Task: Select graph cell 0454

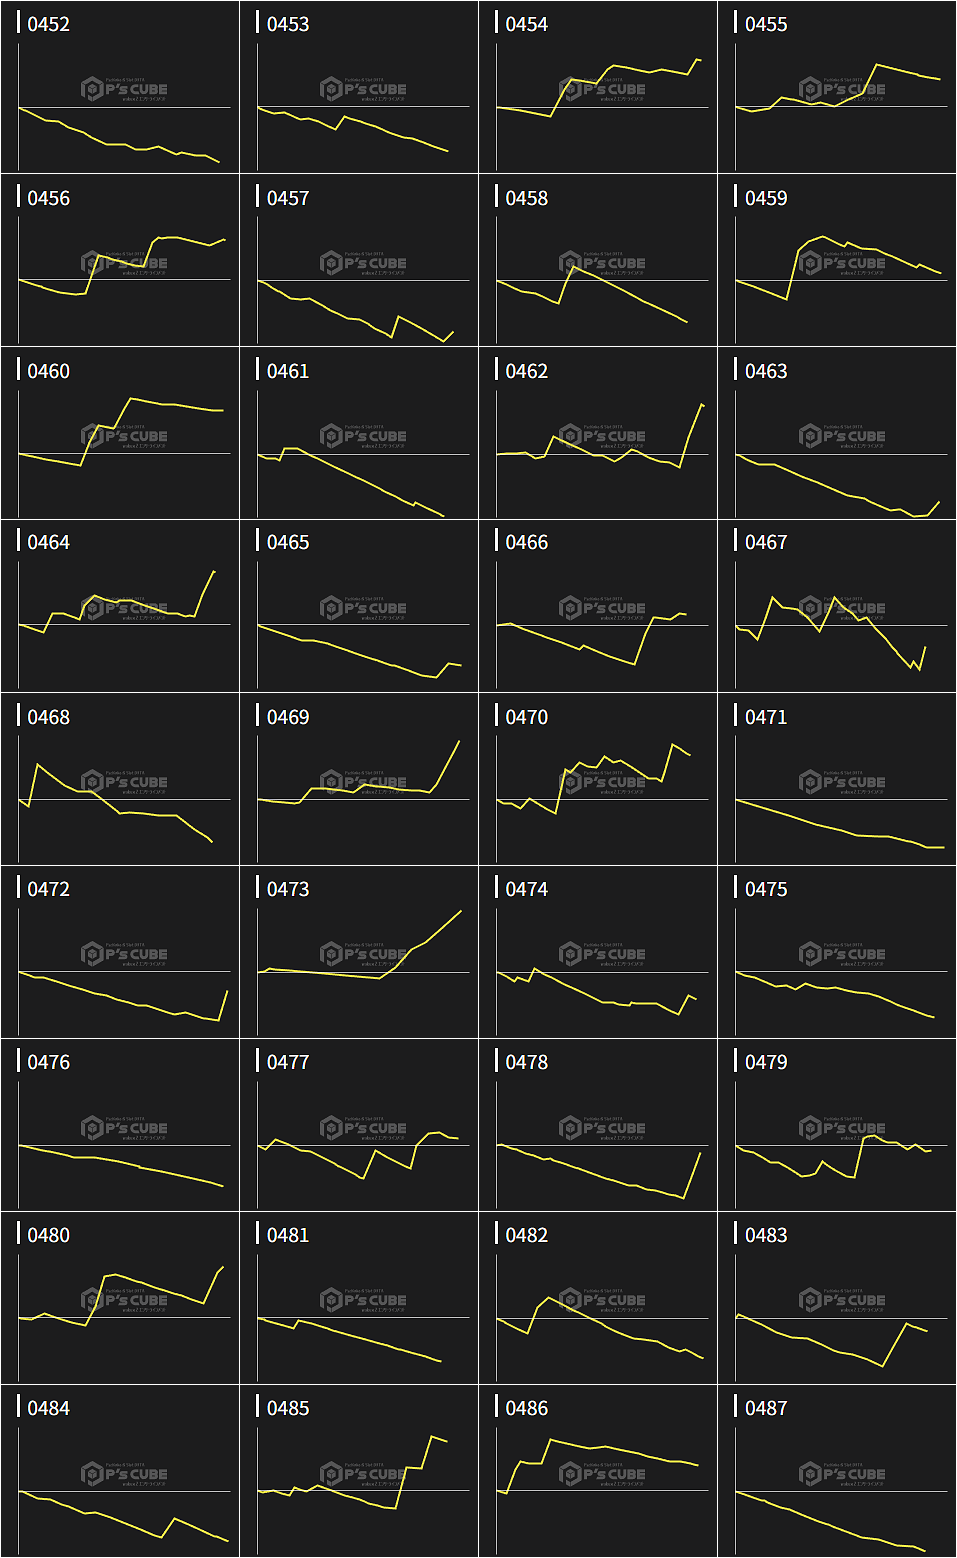Action: pos(598,88)
